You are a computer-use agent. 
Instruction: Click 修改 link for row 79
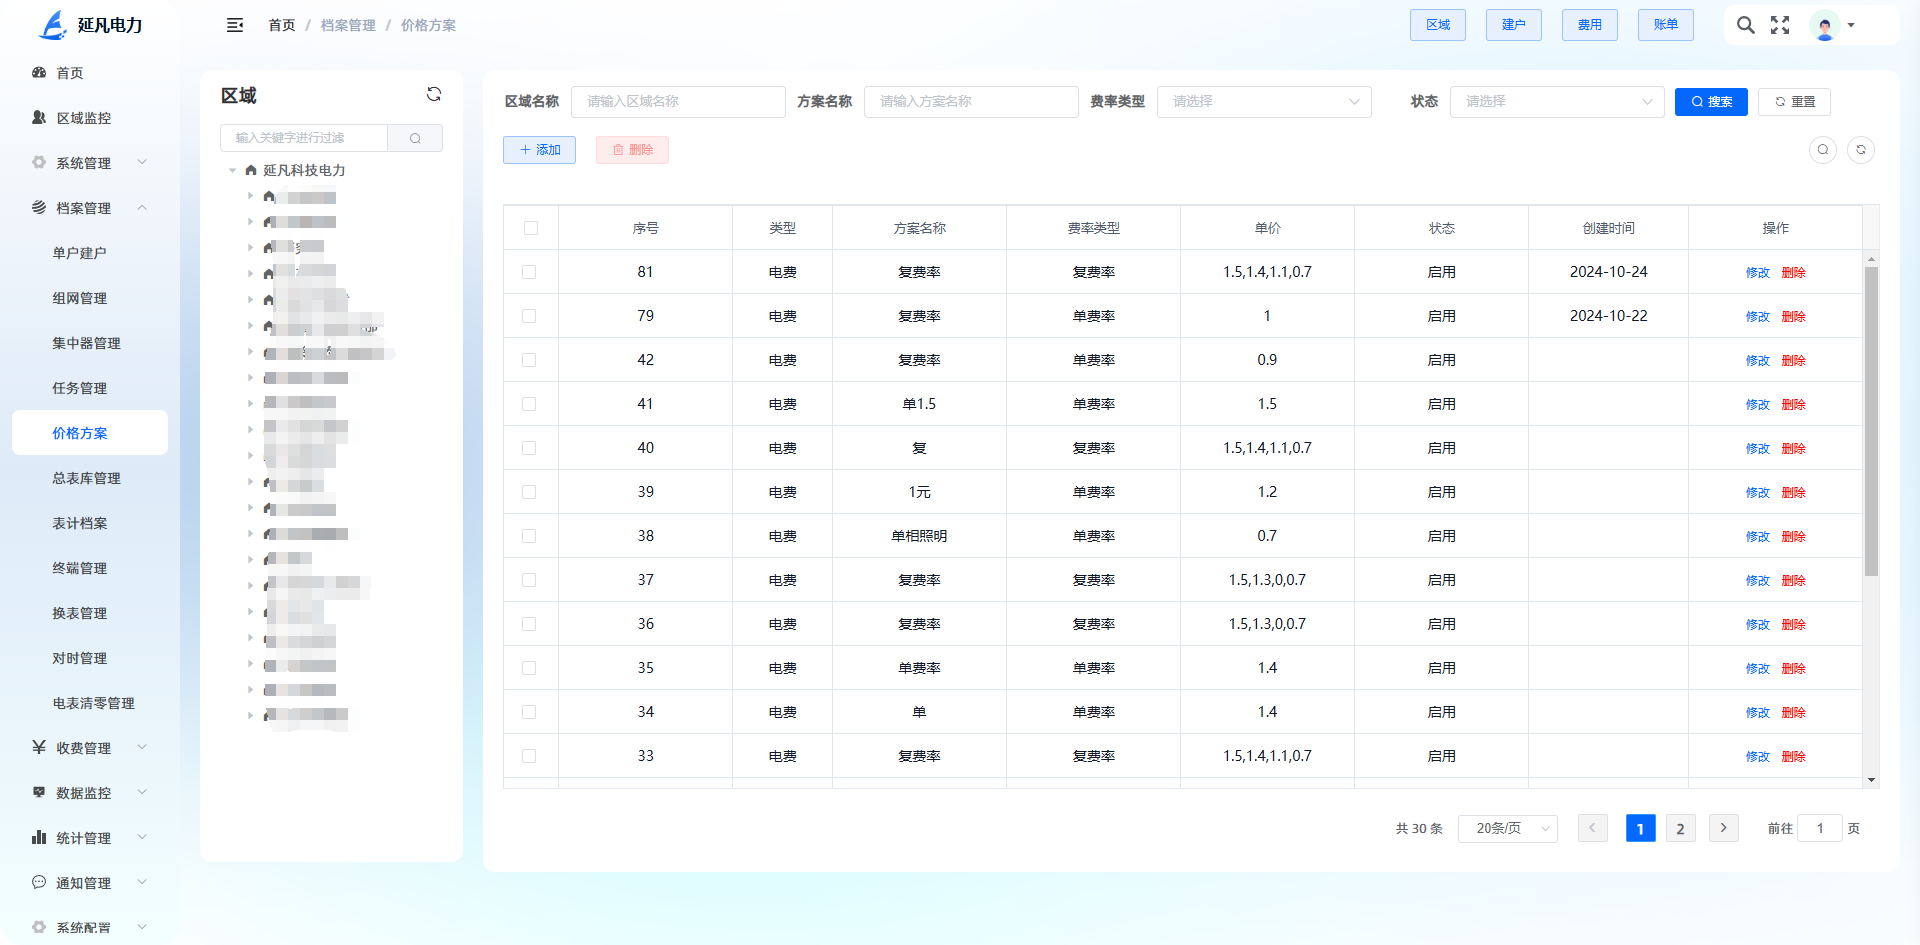point(1757,316)
